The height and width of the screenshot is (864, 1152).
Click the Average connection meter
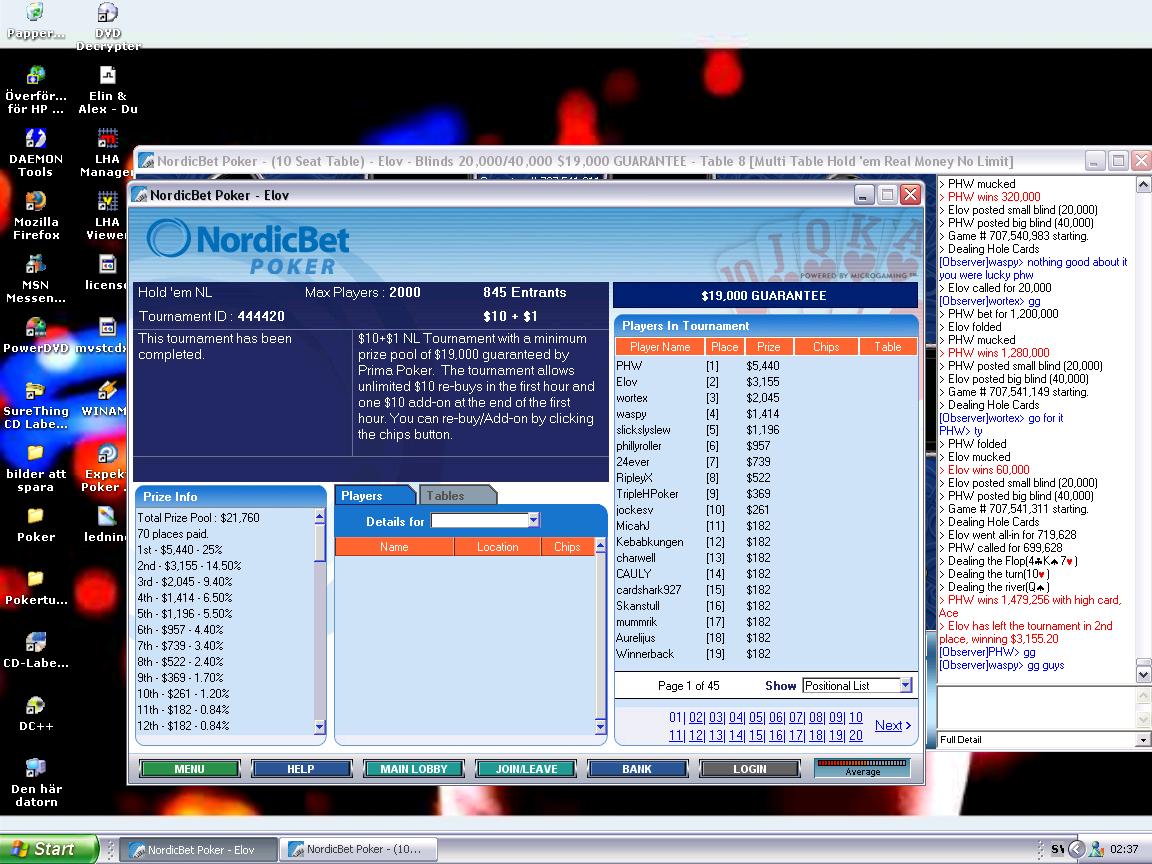[x=863, y=768]
